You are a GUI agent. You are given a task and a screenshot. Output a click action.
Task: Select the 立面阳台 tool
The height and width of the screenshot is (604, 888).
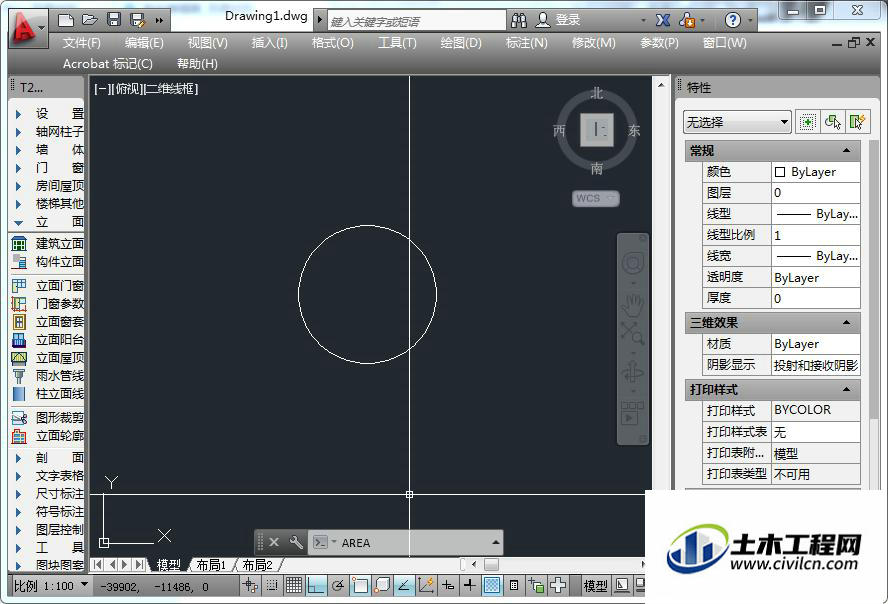pos(48,340)
